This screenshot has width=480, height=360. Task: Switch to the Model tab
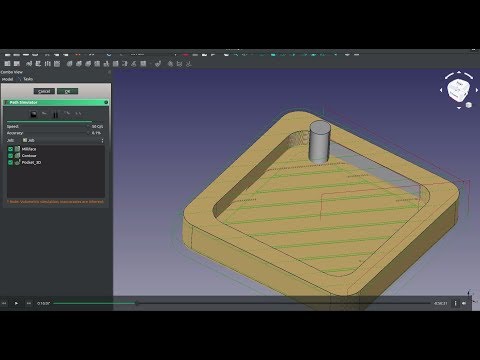[7, 79]
